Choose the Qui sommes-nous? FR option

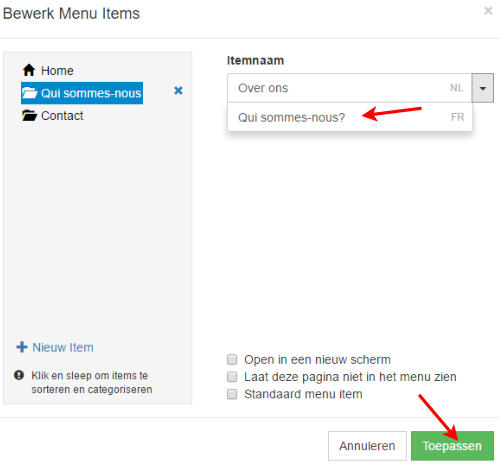(x=350, y=117)
